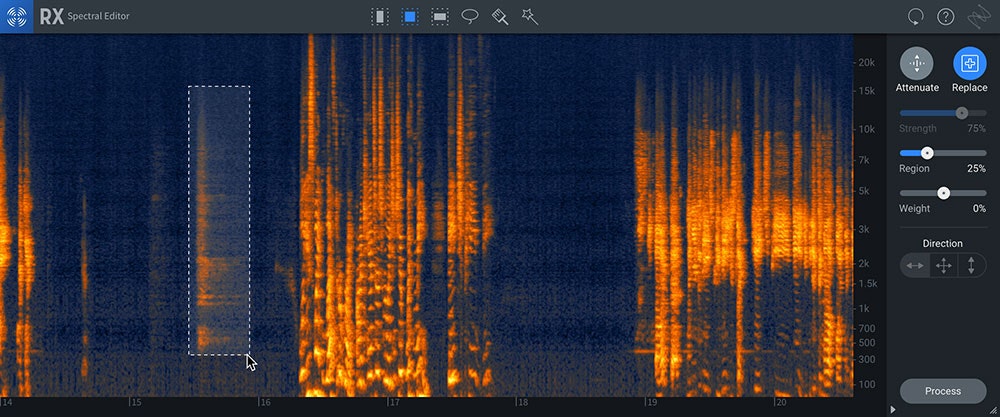Click the 19 second timeline marker
Viewport: 1000px width, 417px height.
pyautogui.click(x=651, y=403)
